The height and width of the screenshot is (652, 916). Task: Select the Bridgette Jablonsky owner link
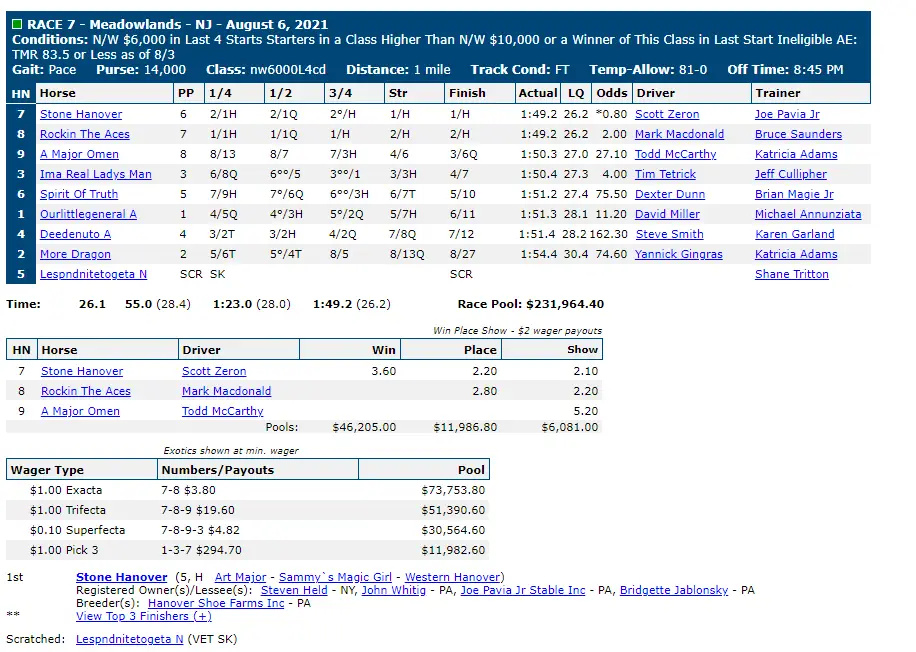(674, 590)
